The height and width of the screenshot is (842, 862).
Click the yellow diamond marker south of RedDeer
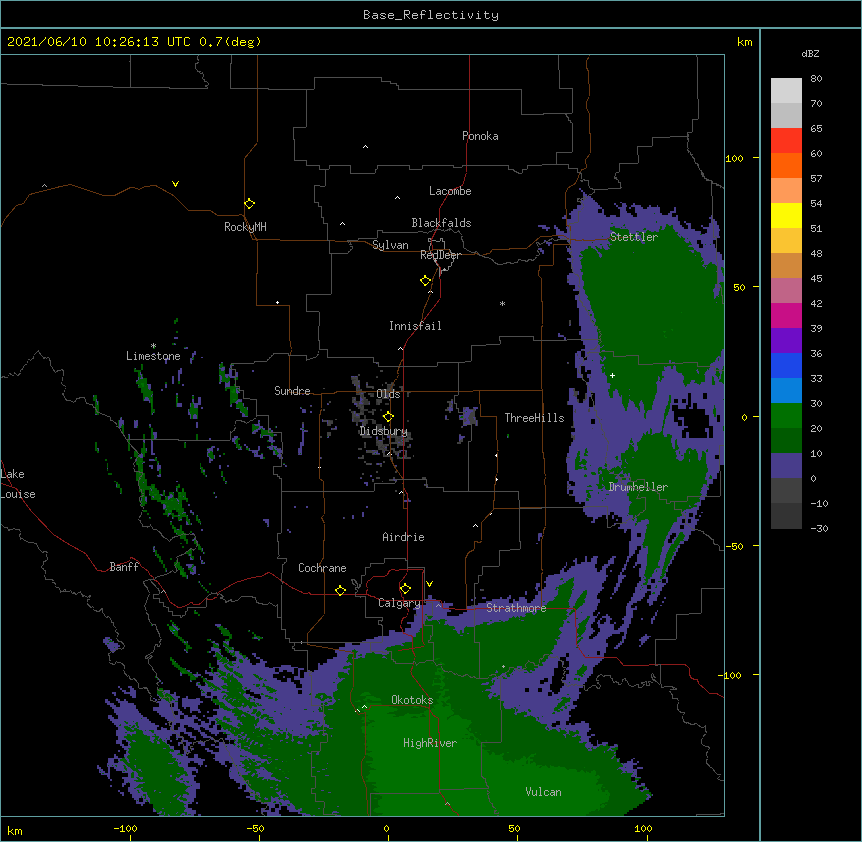[x=426, y=281]
